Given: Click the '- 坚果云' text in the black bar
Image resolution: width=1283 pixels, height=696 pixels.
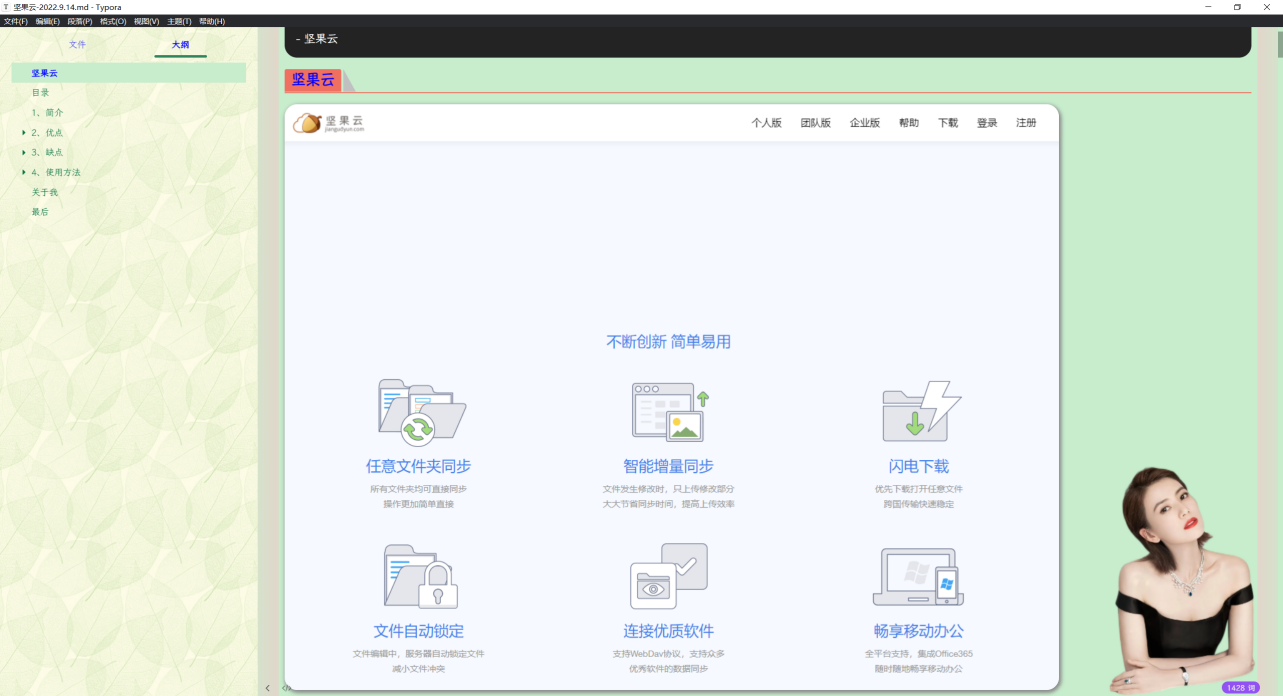Looking at the screenshot, I should click(x=317, y=39).
